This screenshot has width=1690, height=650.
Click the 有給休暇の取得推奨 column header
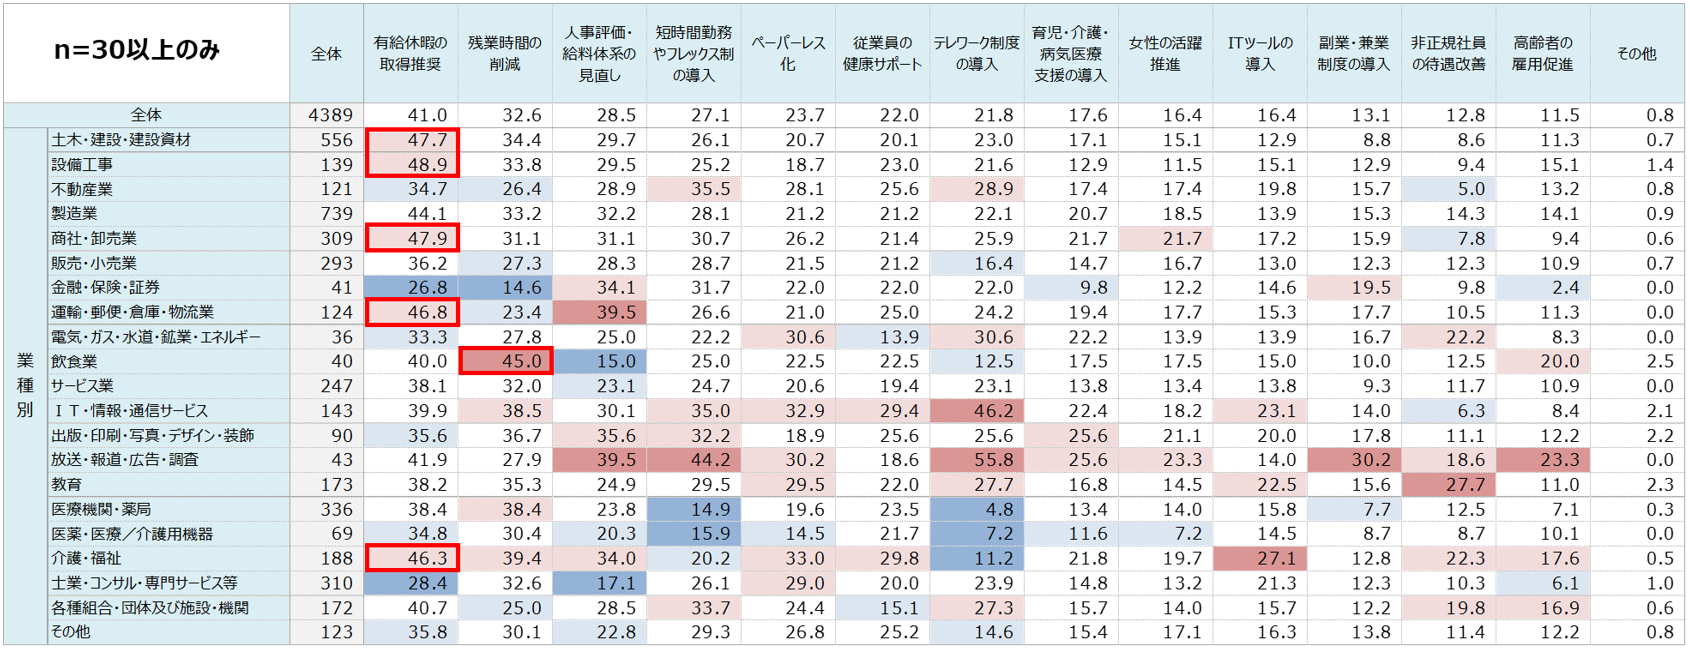pos(410,53)
